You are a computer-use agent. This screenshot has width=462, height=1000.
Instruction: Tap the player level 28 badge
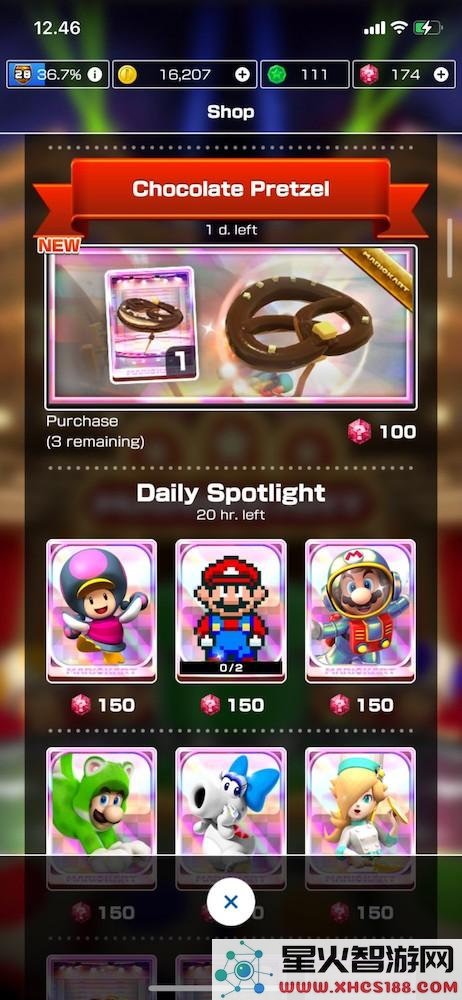pos(20,75)
